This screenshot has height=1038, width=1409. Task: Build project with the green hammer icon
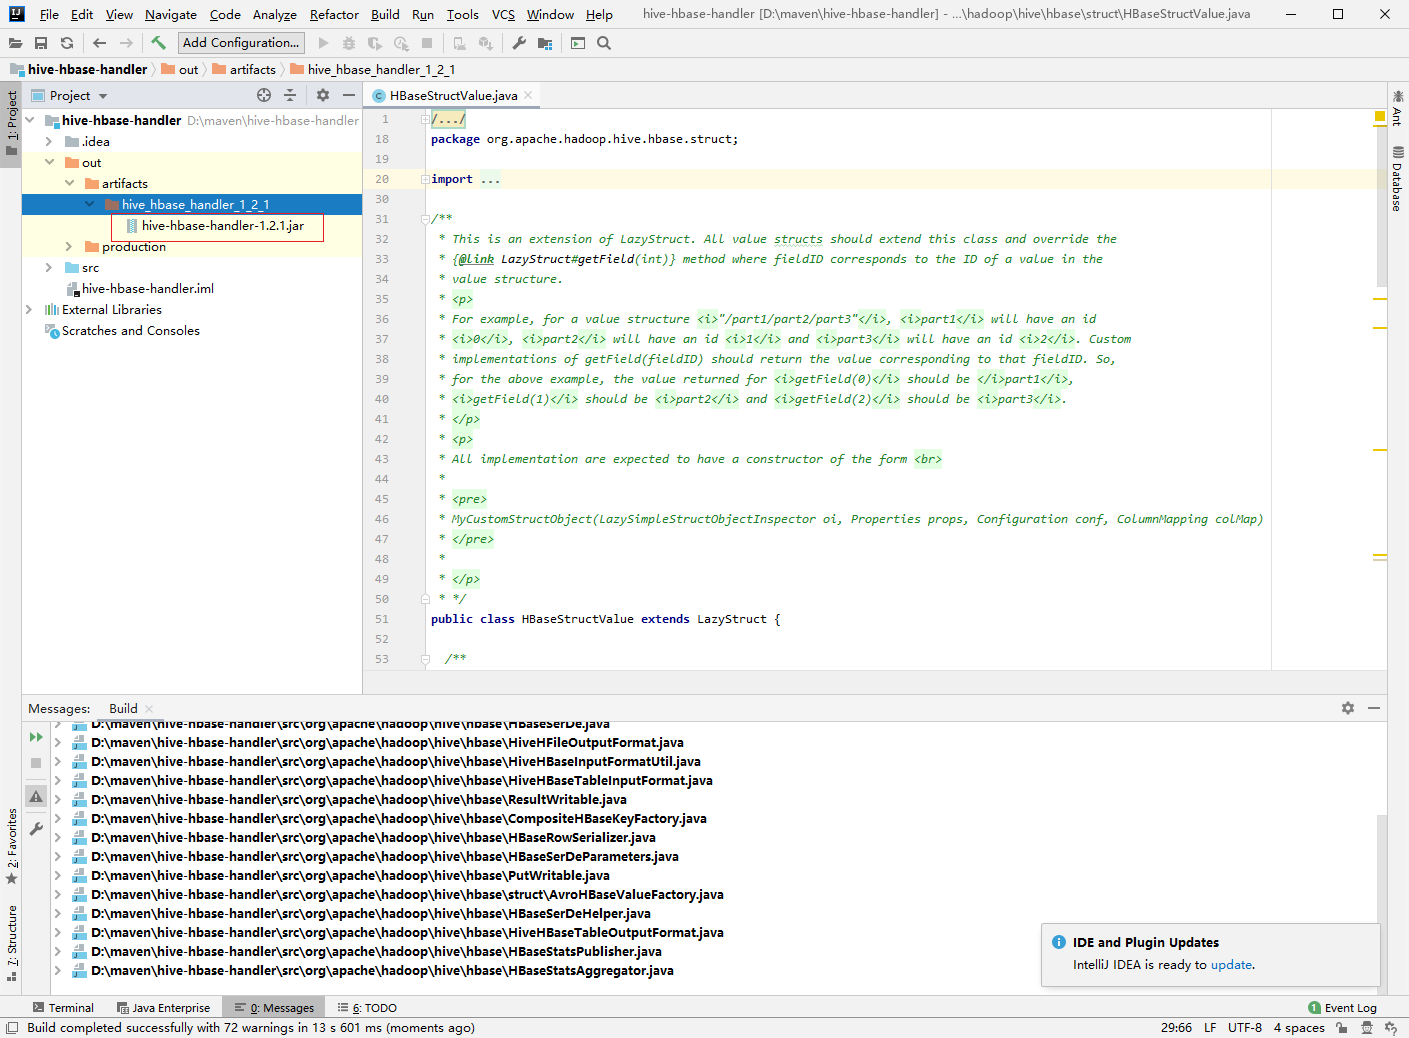click(158, 43)
